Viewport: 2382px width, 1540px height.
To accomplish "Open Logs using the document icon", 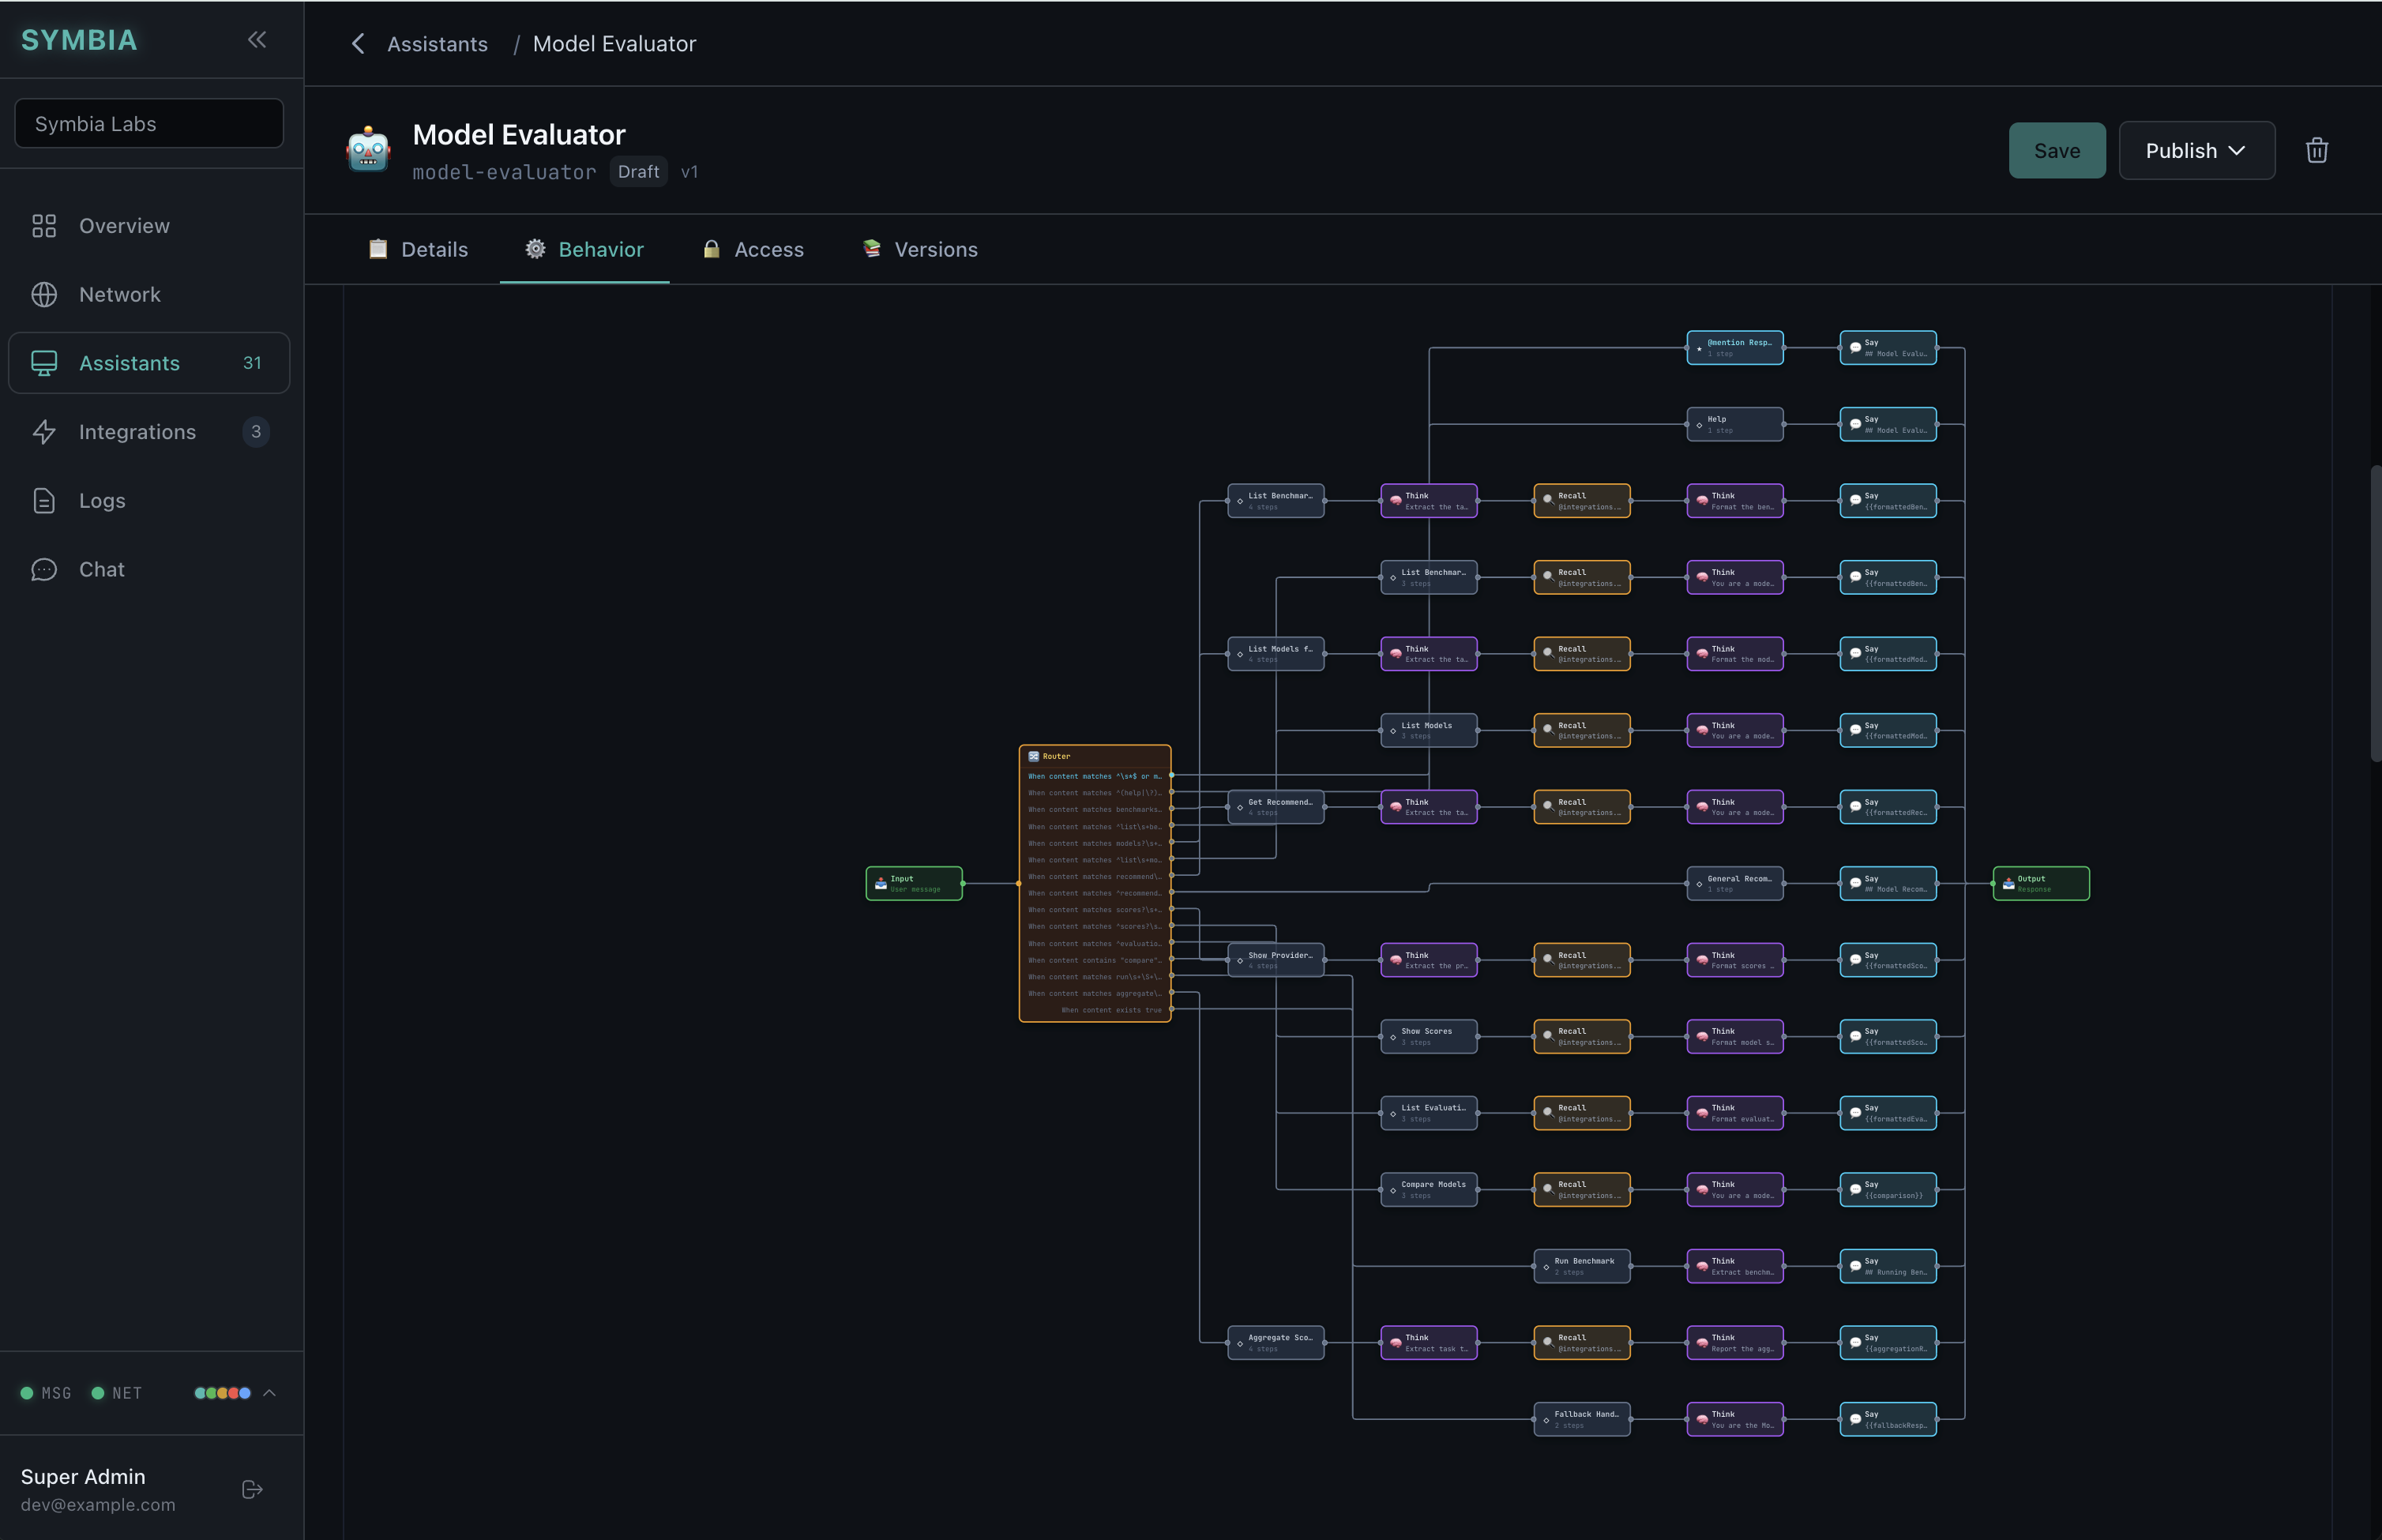I will click(45, 500).
